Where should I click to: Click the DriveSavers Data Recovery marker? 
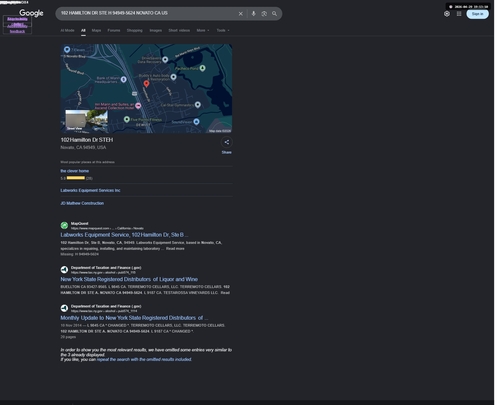point(165,60)
